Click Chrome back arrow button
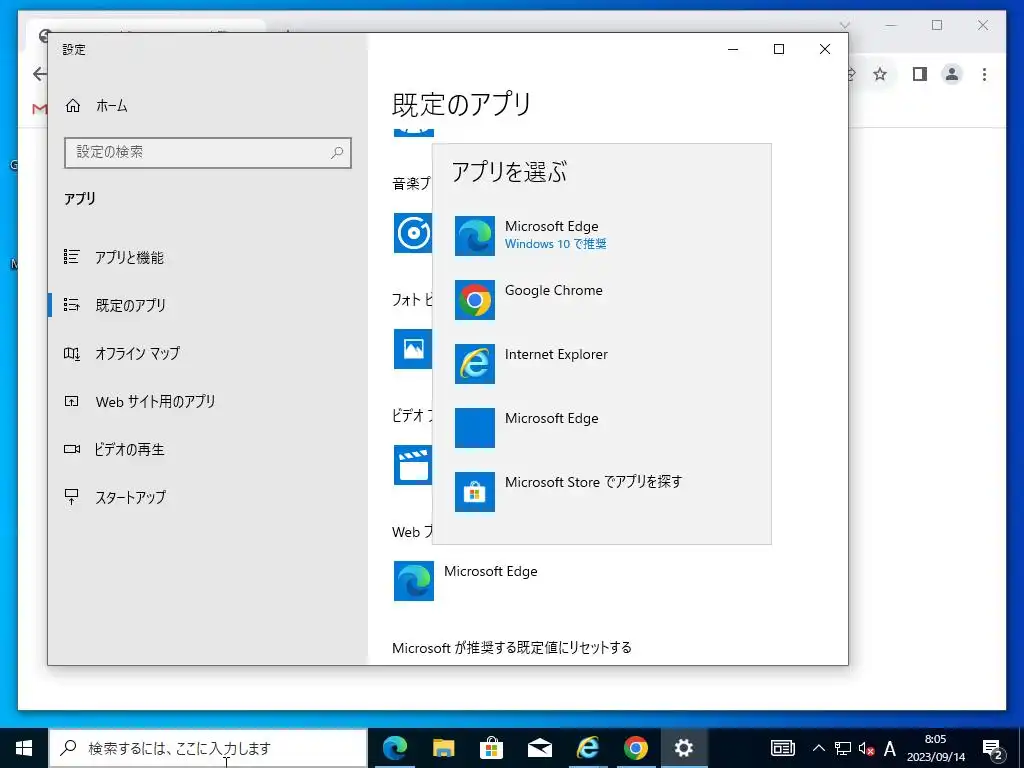 [x=39, y=74]
